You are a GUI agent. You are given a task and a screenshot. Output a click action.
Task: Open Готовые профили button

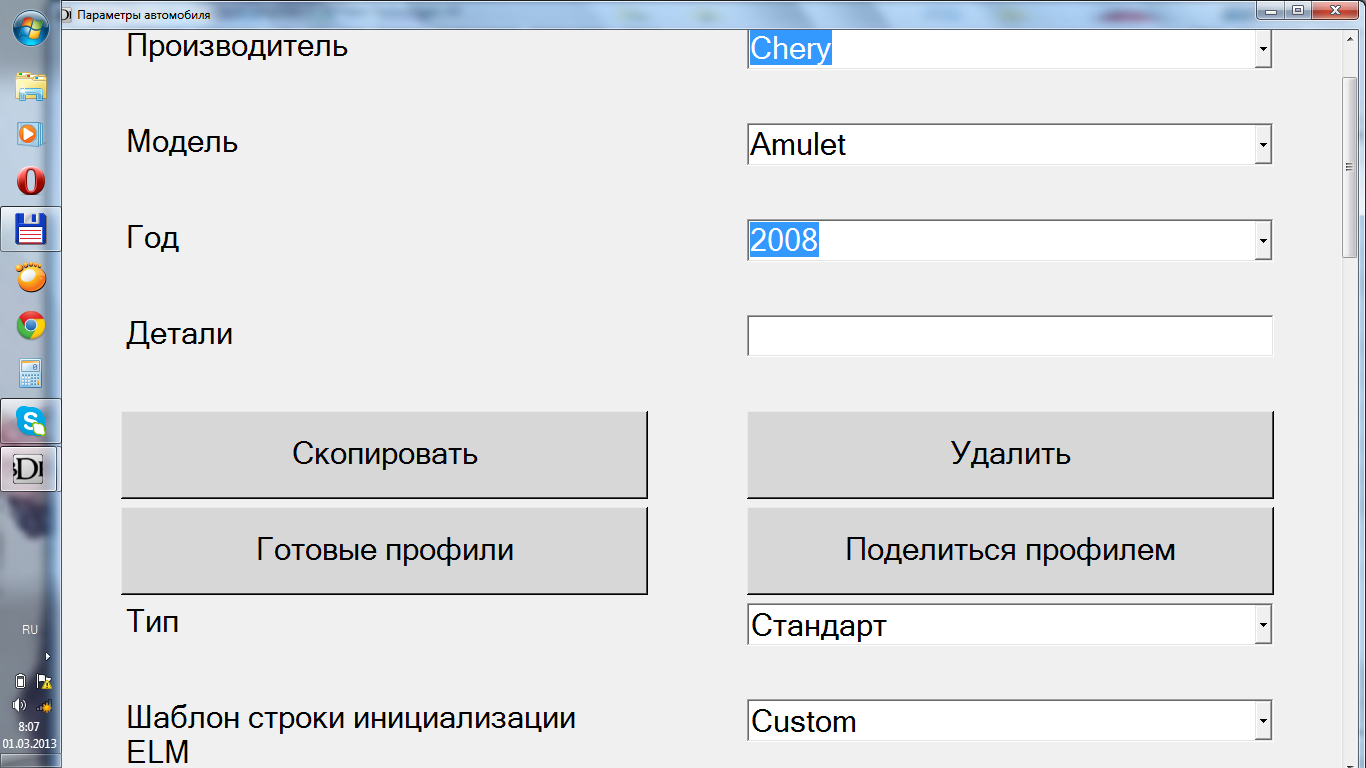coord(384,550)
